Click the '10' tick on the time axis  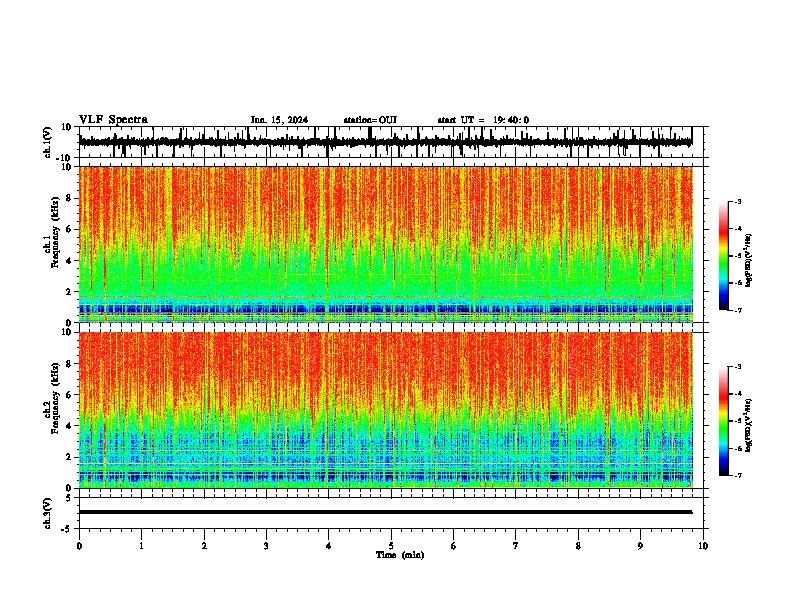pyautogui.click(x=703, y=546)
